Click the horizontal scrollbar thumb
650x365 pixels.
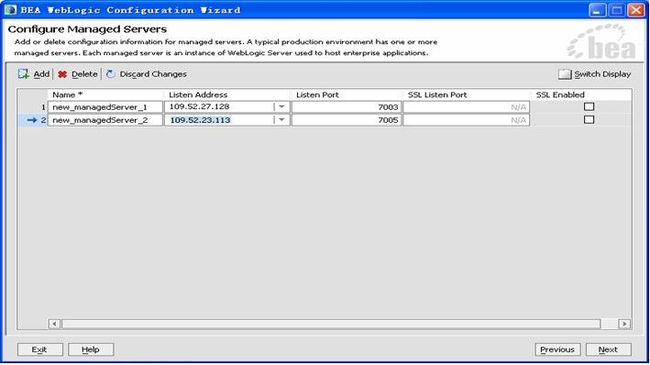(331, 324)
